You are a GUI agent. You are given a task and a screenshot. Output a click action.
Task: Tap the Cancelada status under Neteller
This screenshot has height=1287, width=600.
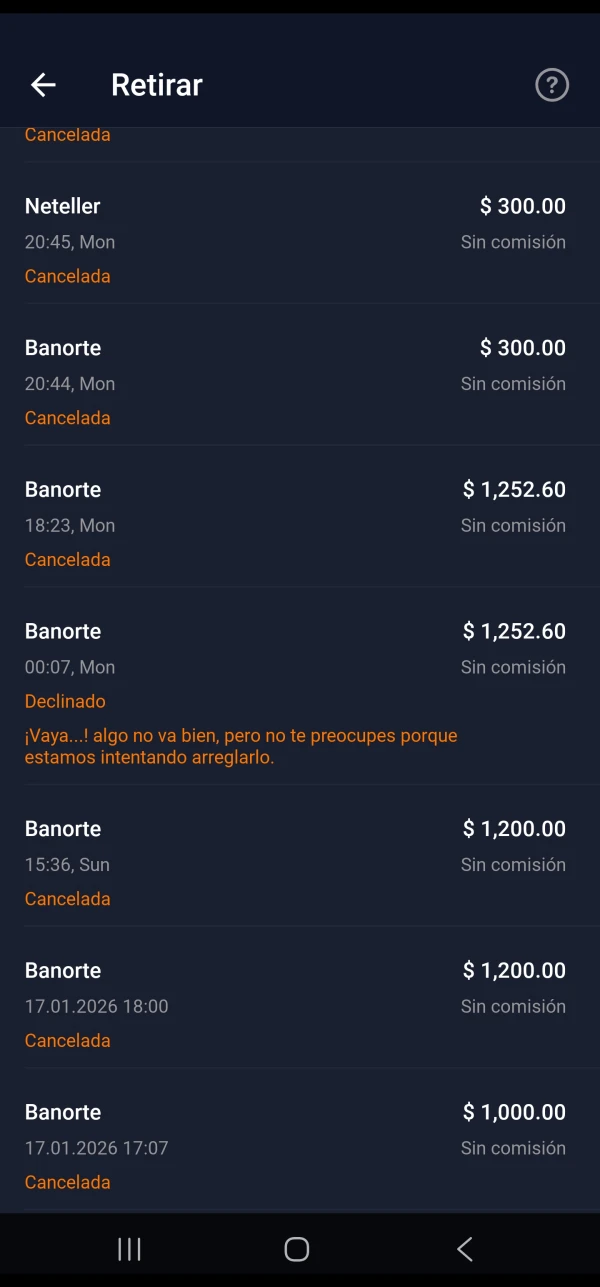(67, 276)
